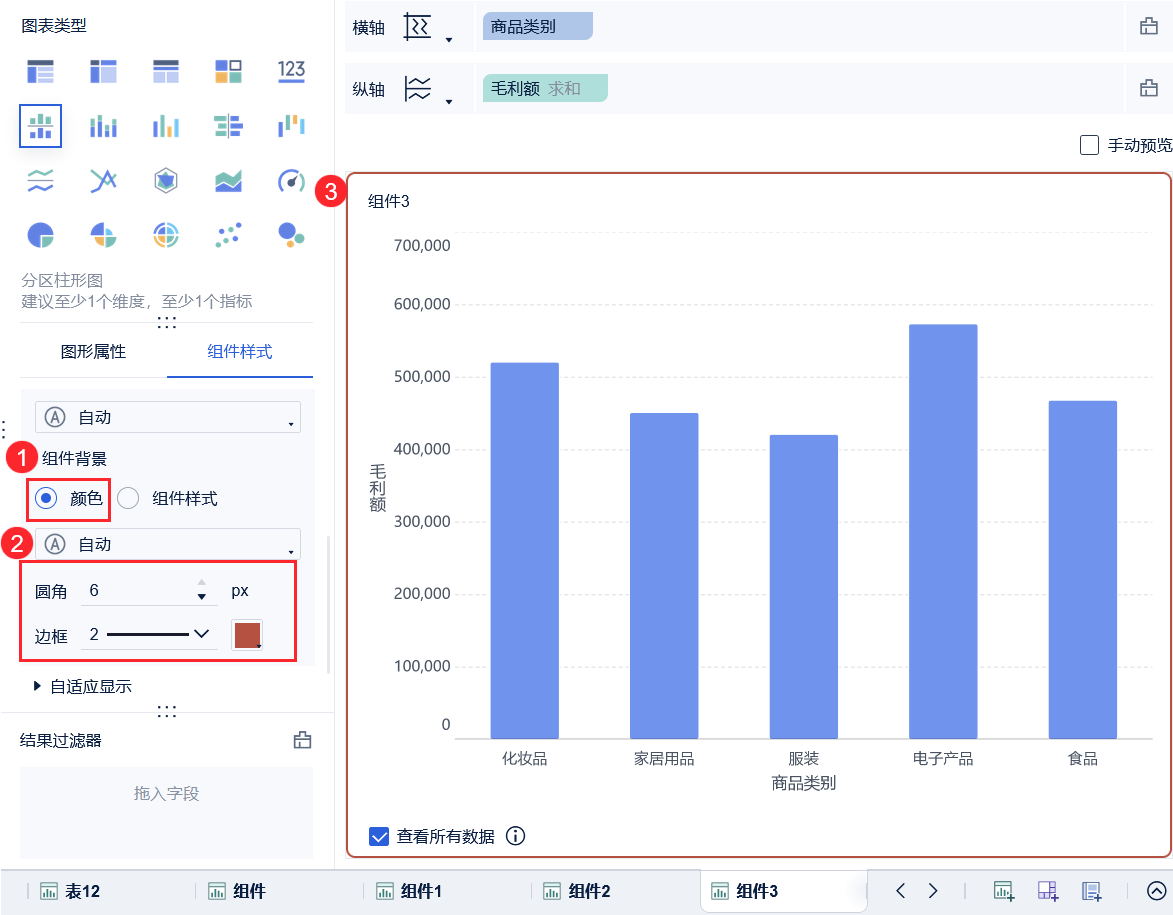Select the multi-layer pie chart icon
The width and height of the screenshot is (1173, 915).
coord(166,236)
